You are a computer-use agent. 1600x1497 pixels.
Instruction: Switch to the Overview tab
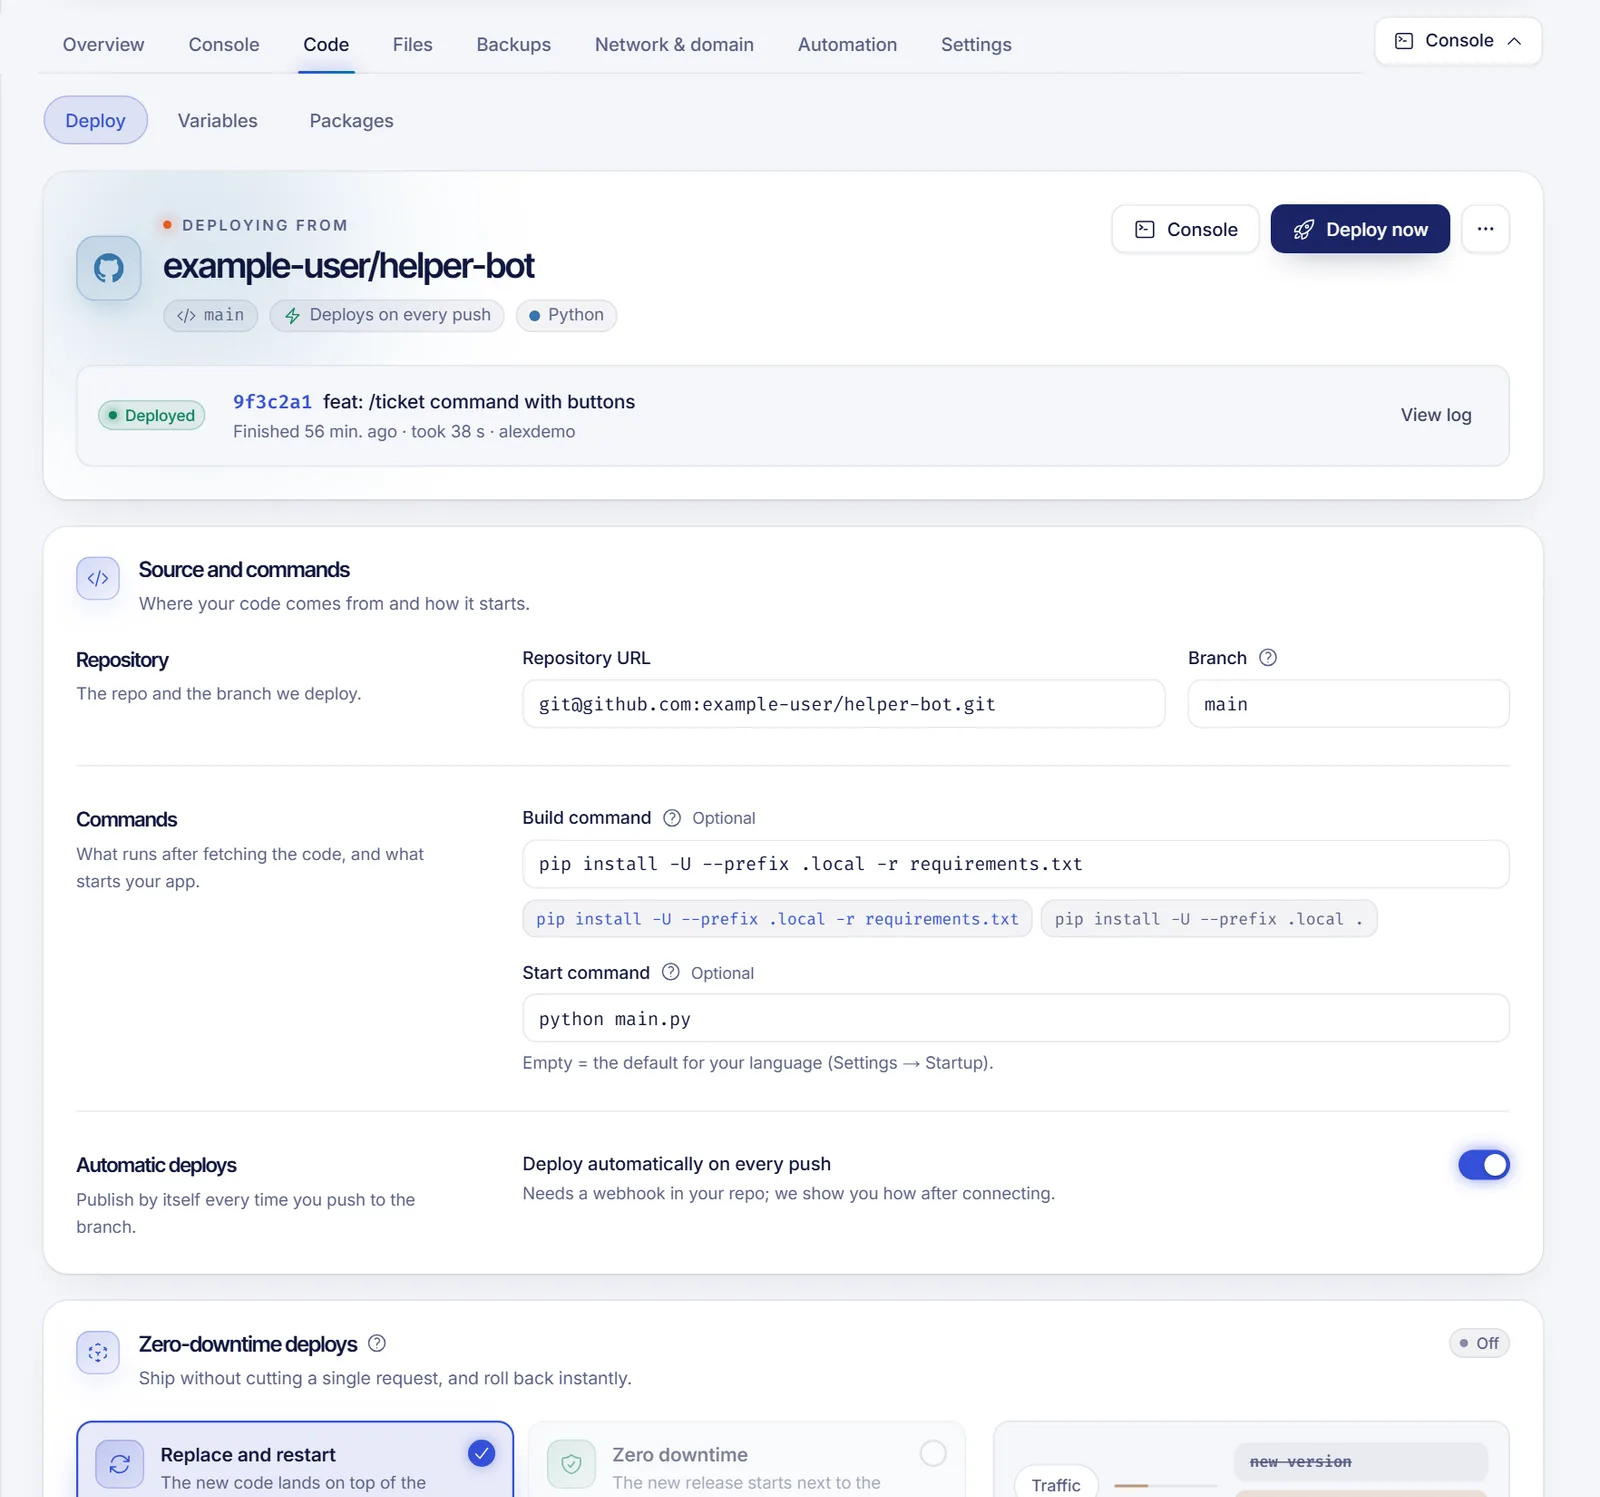click(103, 45)
